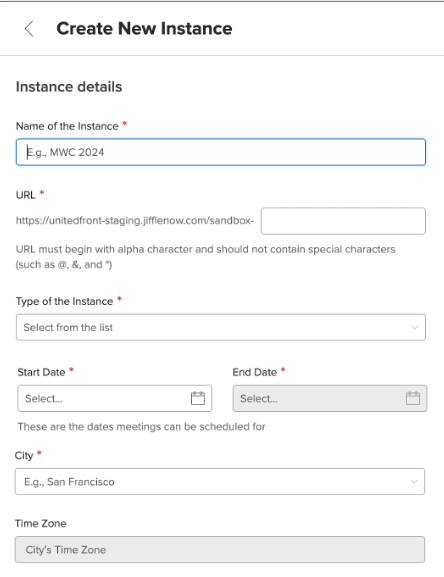444x577 pixels.
Task: Click the "Start Date" label
Action: (41, 372)
